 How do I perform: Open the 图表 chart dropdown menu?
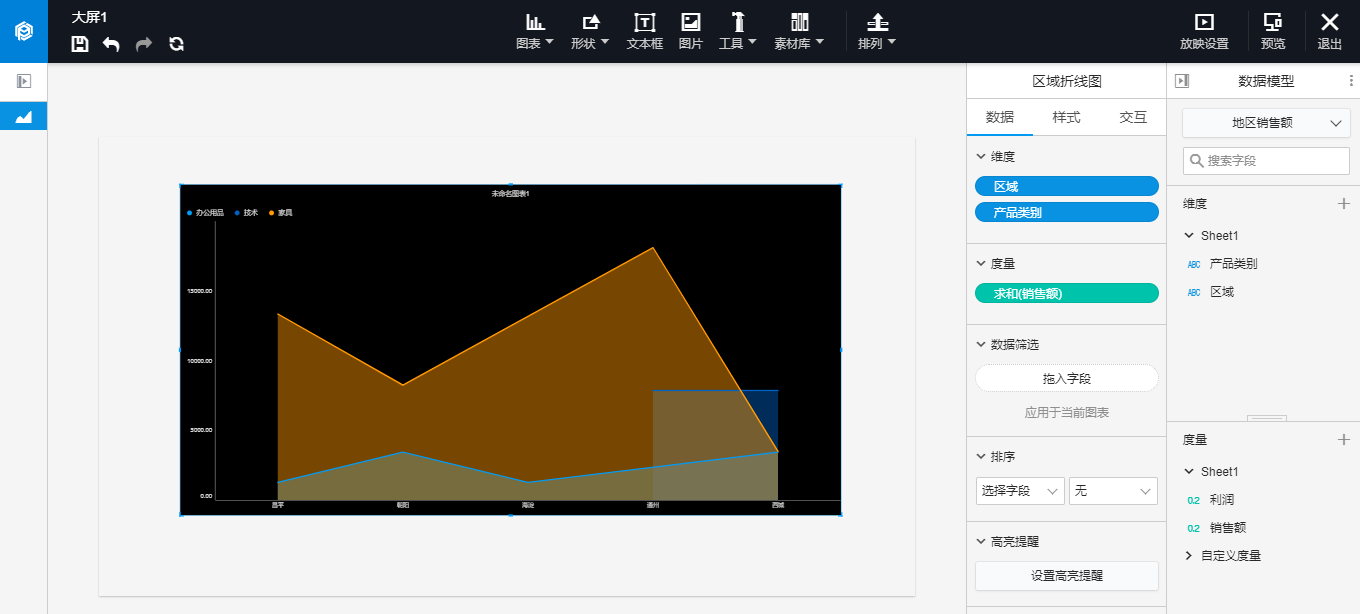point(534,31)
